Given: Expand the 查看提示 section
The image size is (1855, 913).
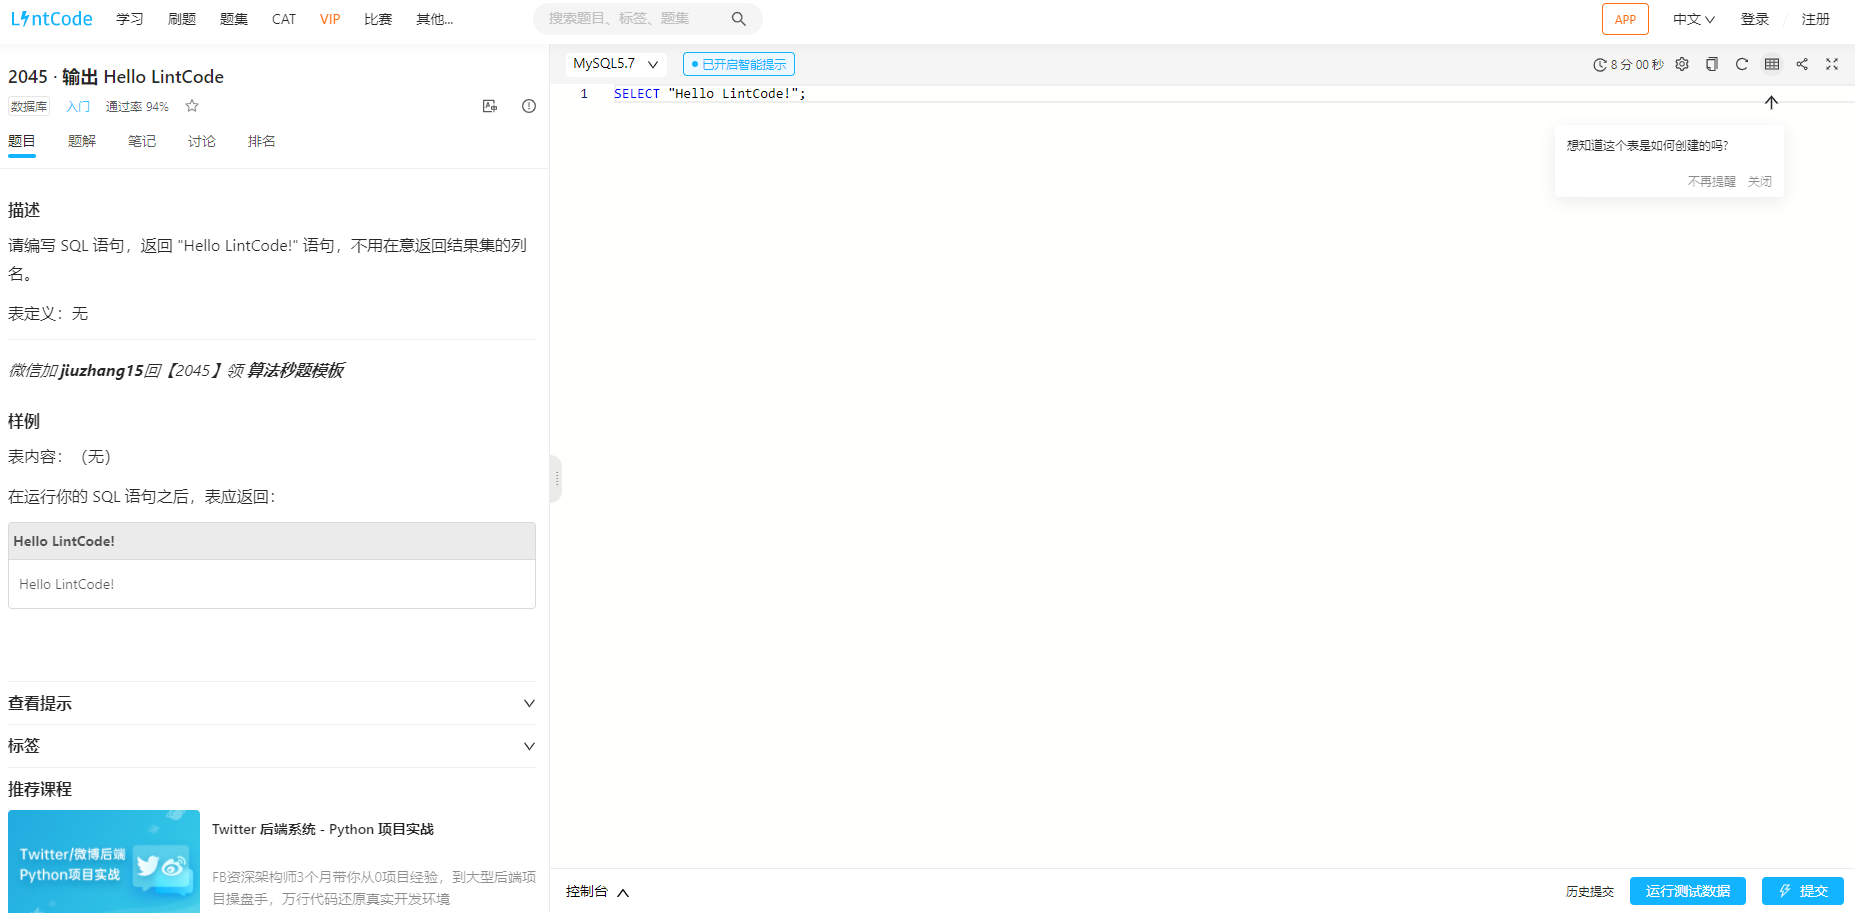Looking at the screenshot, I should (272, 703).
